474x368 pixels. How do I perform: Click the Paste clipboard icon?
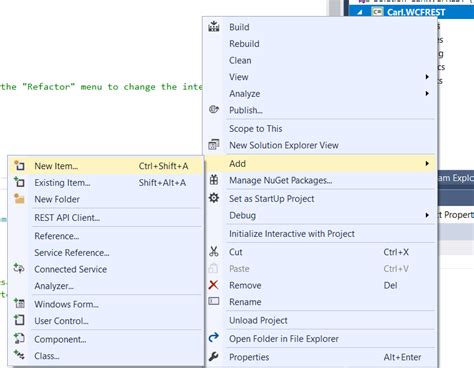[x=214, y=268]
